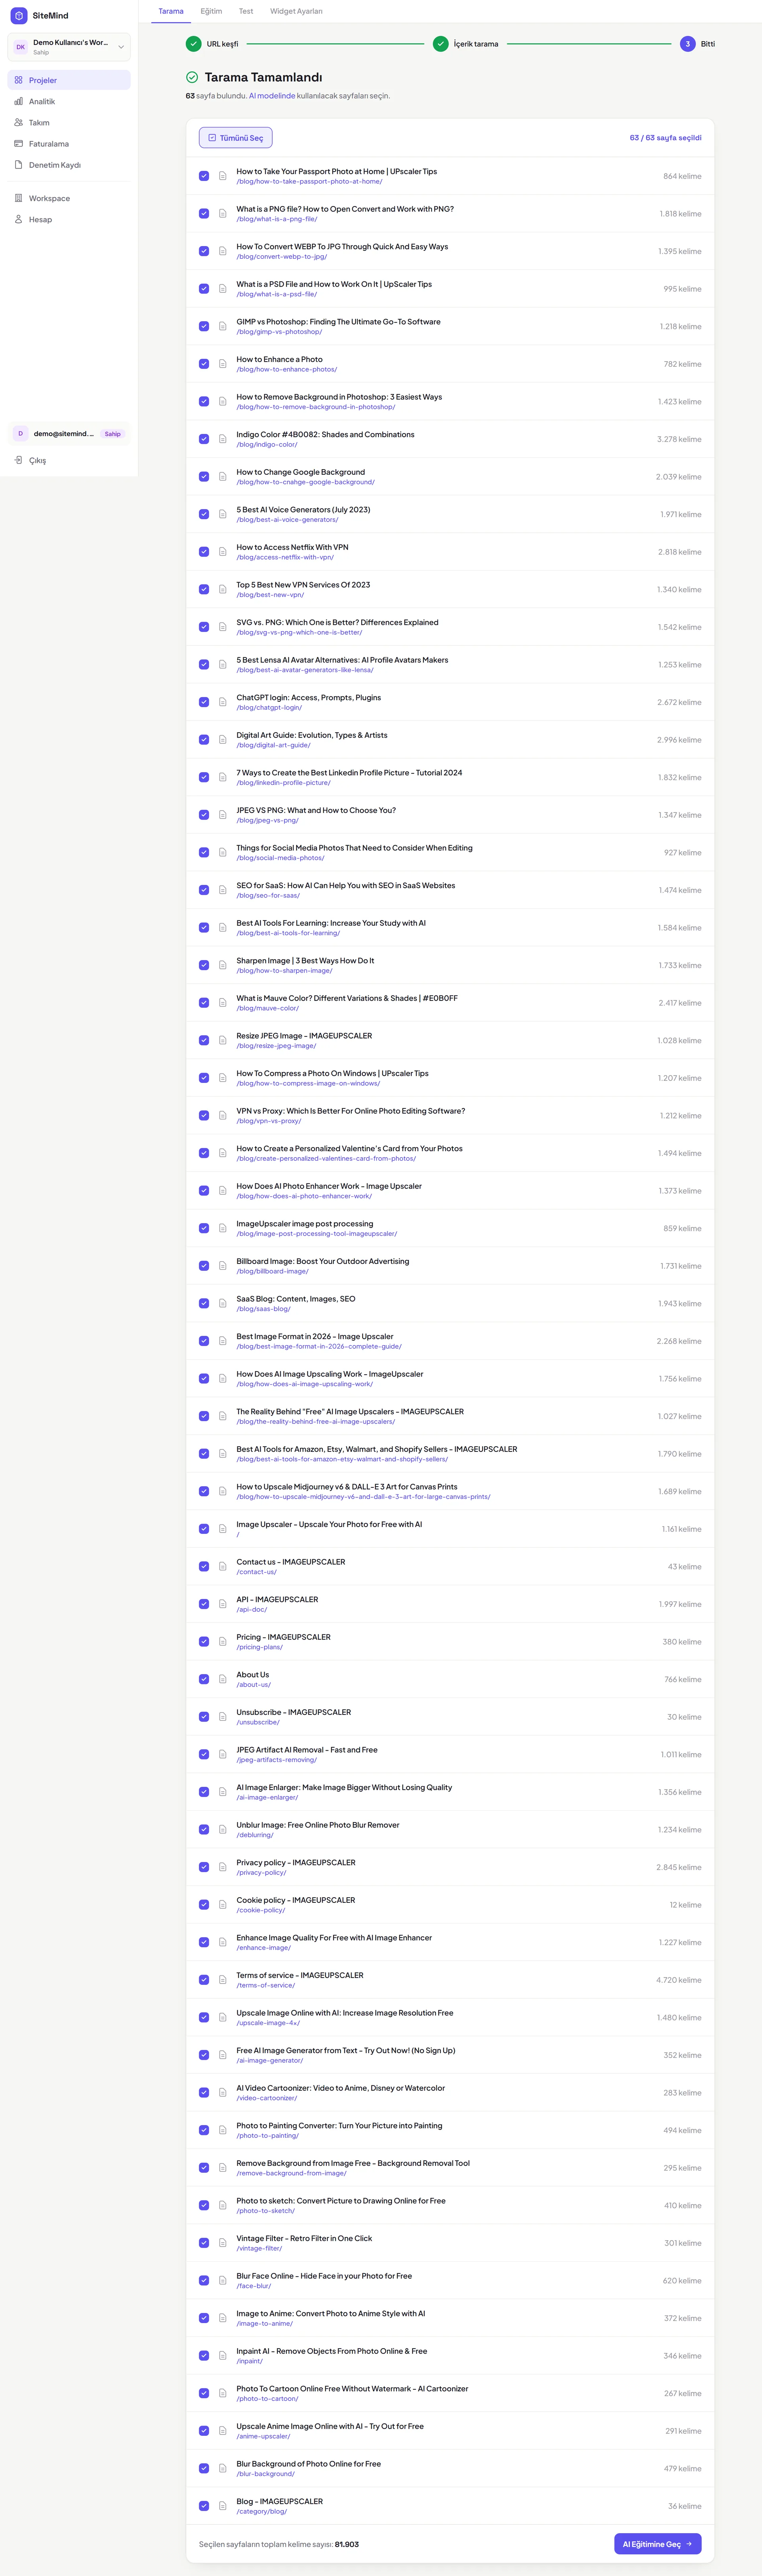Click the Sahip badge next to demo@sitemind
The image size is (762, 2576).
113,434
